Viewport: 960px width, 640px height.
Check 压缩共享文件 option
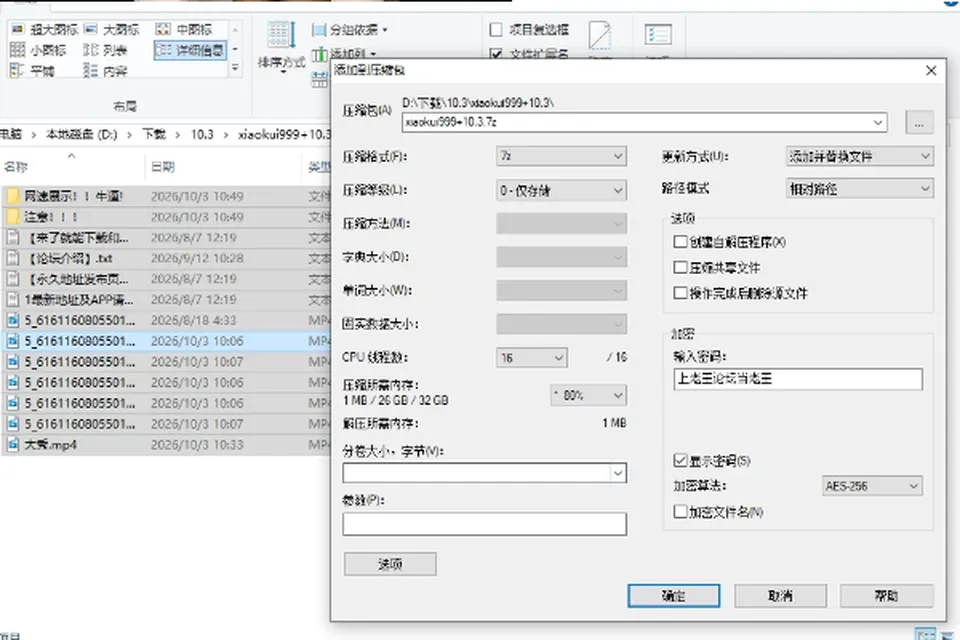680,268
